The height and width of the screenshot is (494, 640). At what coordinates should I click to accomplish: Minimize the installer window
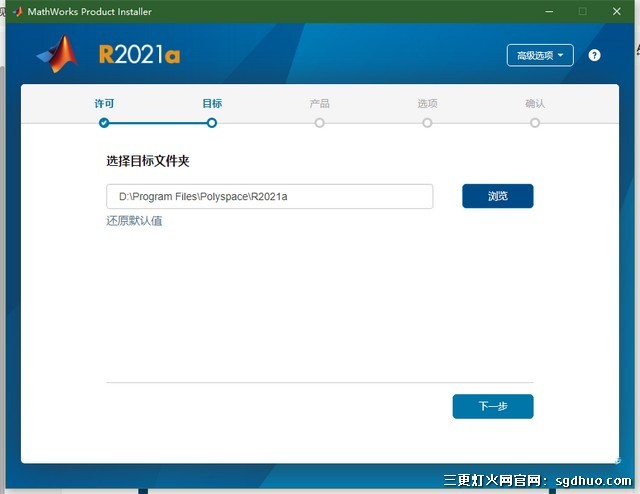click(x=549, y=11)
